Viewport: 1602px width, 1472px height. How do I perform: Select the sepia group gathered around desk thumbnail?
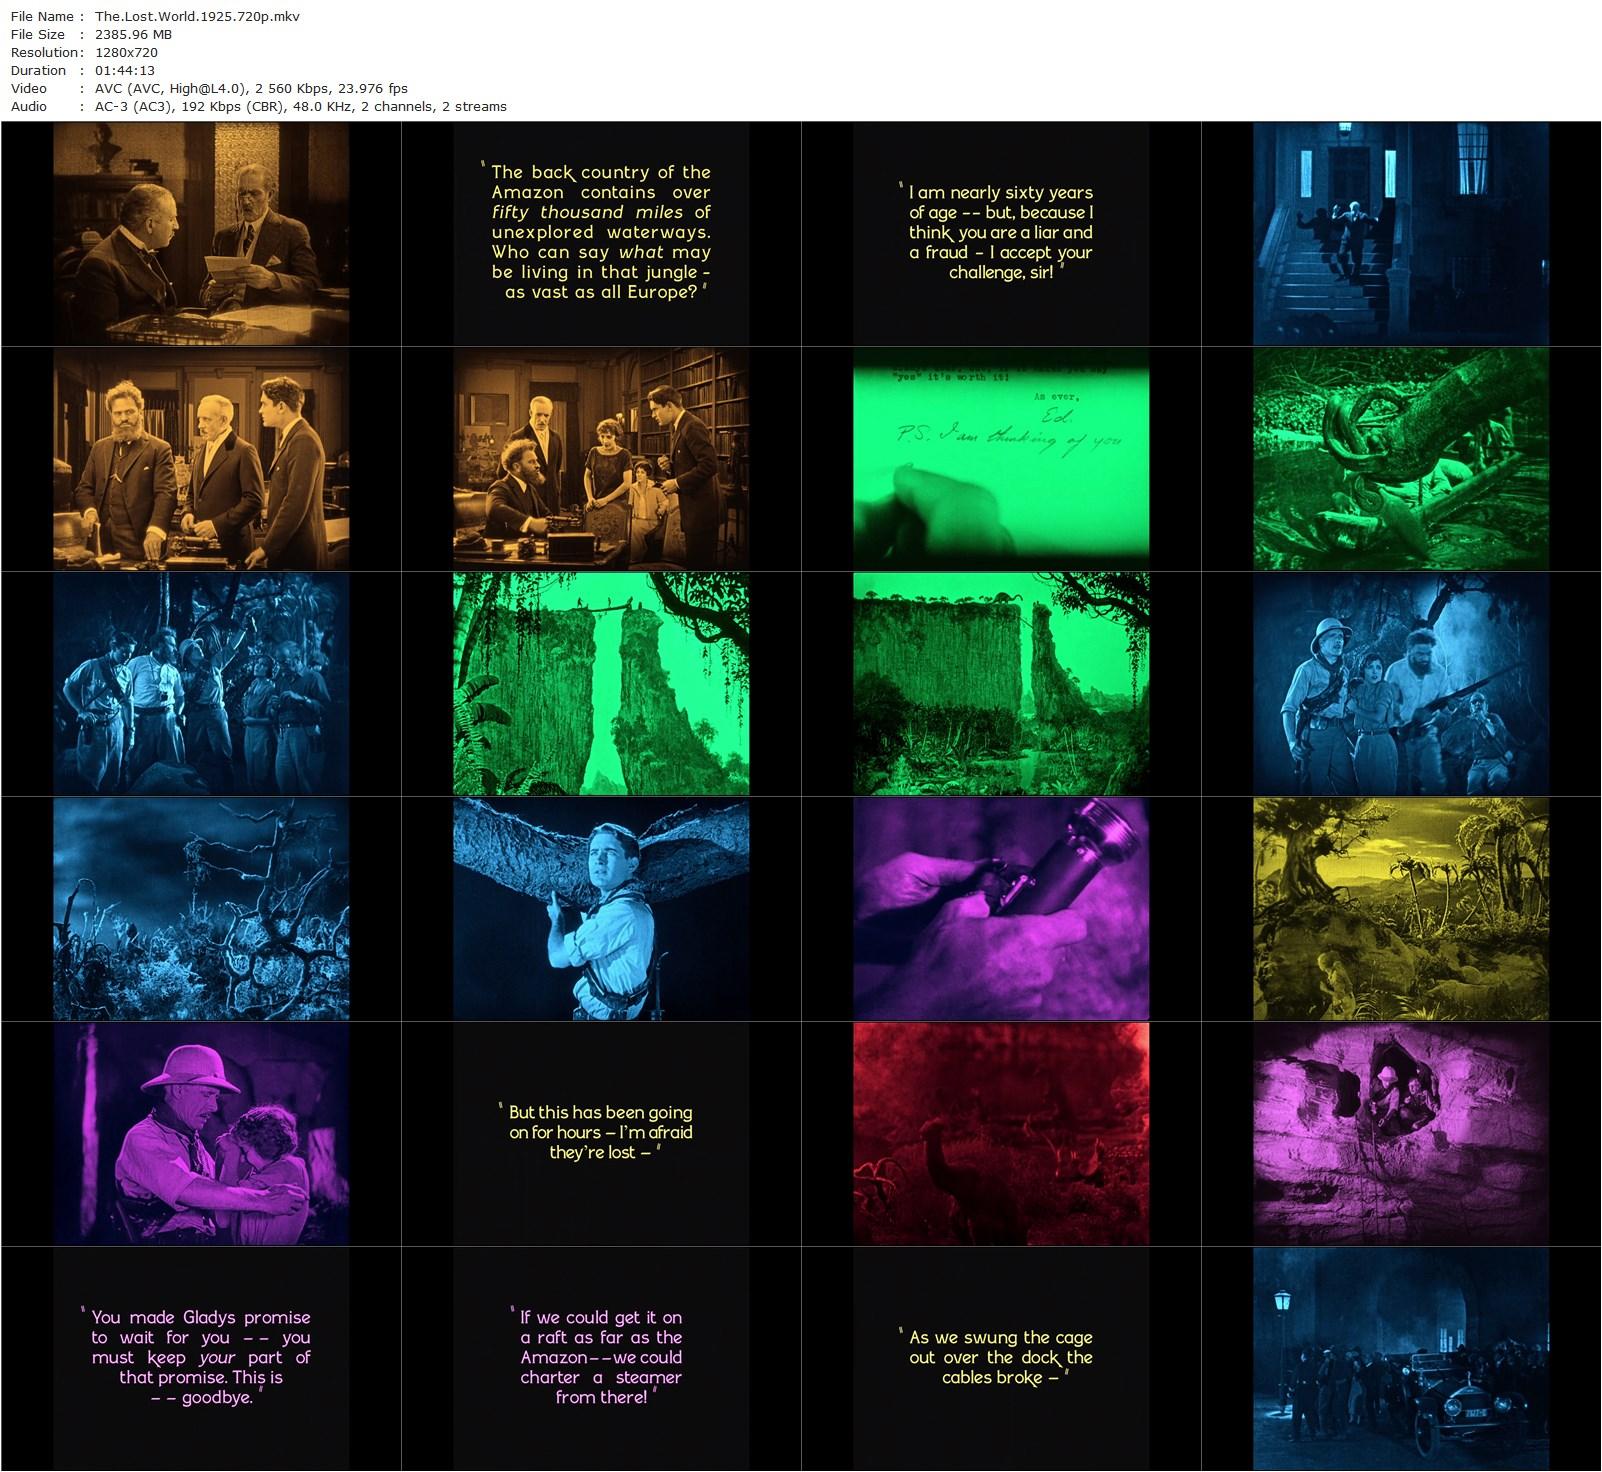[x=601, y=459]
